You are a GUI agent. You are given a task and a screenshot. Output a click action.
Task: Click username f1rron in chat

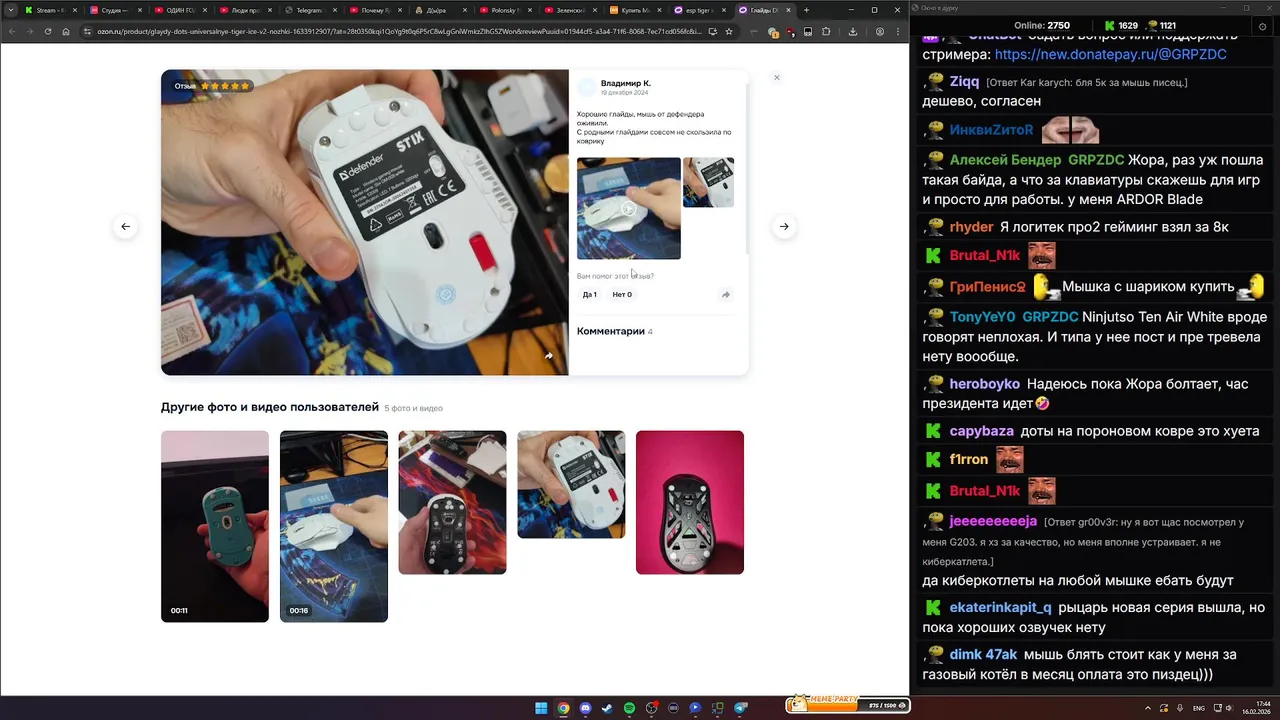(x=968, y=460)
